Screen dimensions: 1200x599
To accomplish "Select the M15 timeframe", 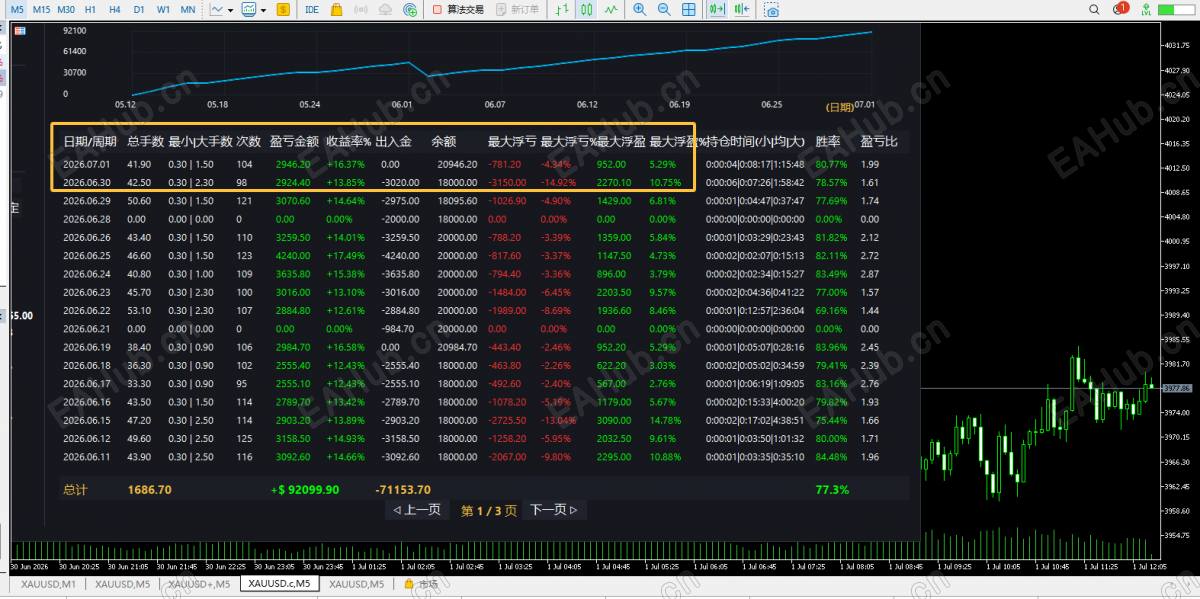I will pos(41,9).
